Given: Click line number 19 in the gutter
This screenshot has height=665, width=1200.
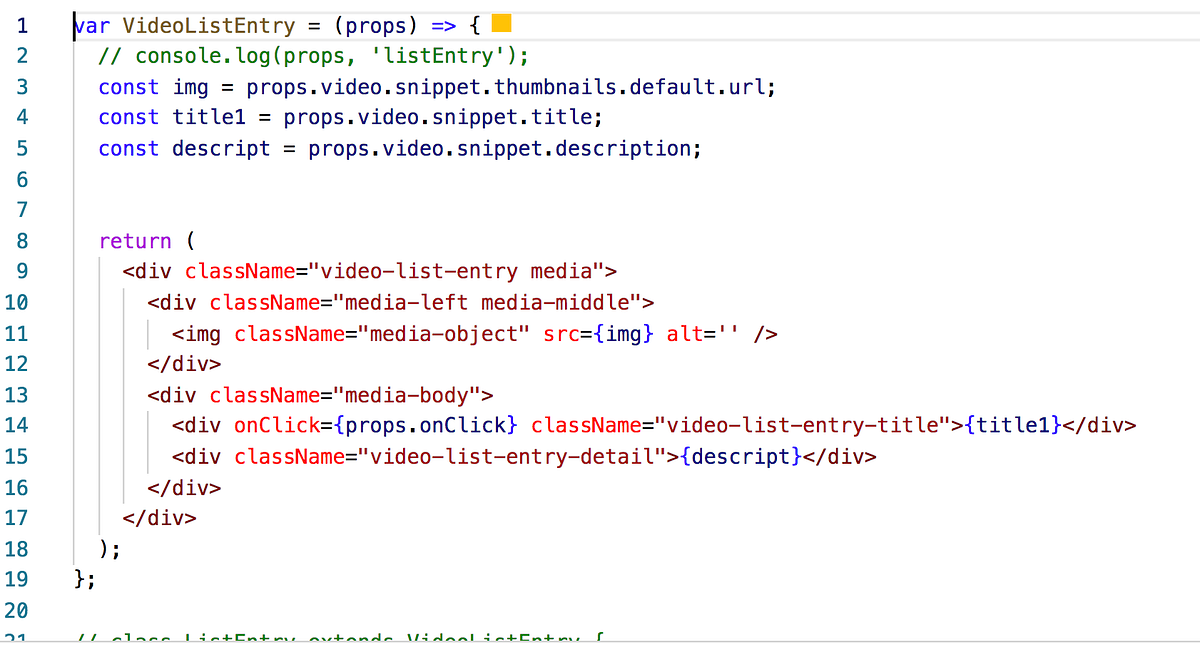Looking at the screenshot, I should coord(18,579).
